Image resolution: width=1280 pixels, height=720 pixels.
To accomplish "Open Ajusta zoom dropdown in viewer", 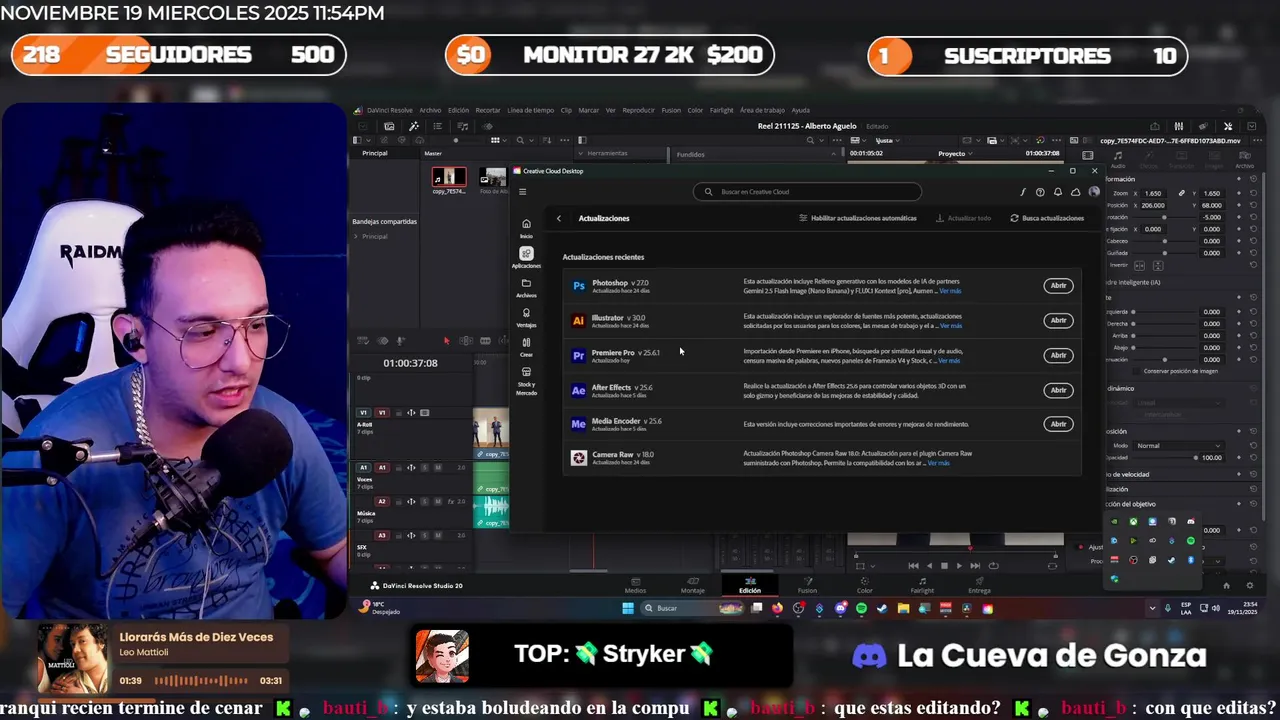I will coord(889,140).
